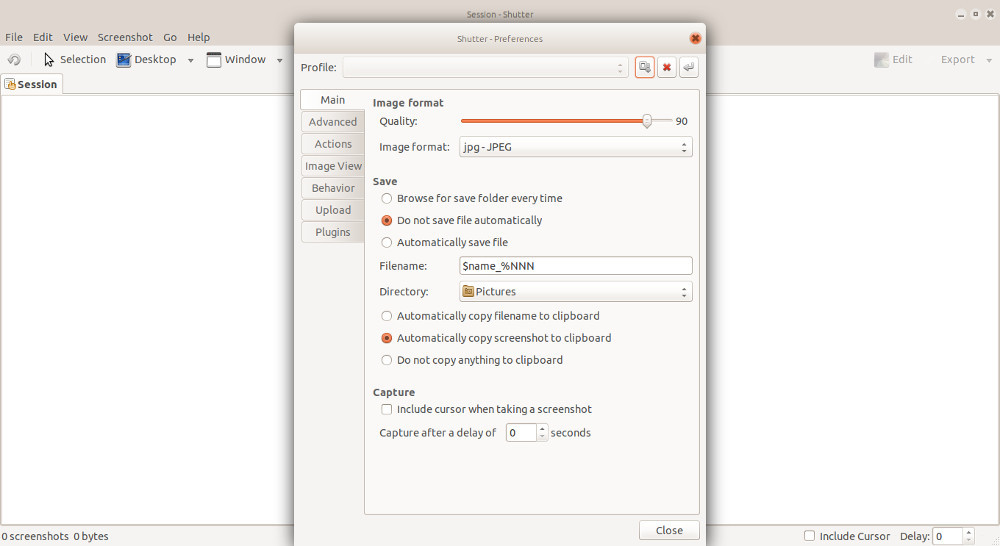
Task: Click the save profile icon
Action: click(x=645, y=67)
